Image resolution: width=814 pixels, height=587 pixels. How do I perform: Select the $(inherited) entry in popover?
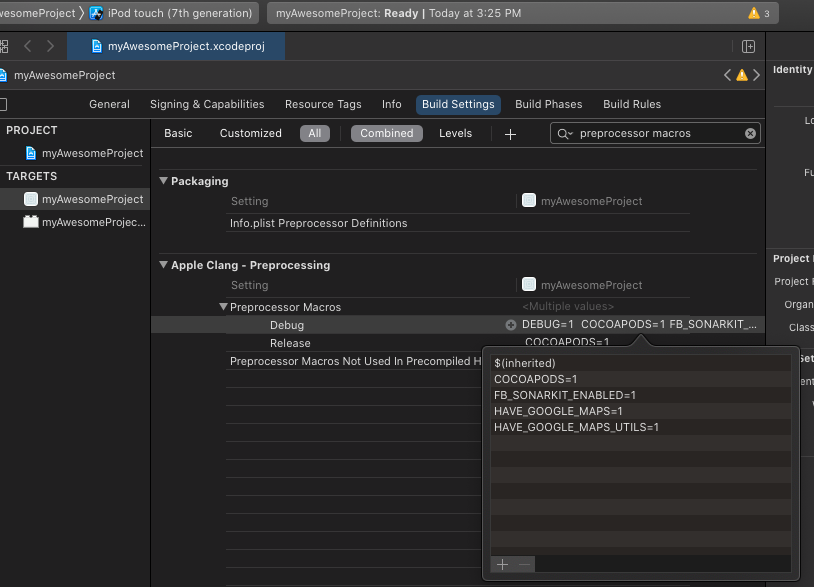click(641, 363)
